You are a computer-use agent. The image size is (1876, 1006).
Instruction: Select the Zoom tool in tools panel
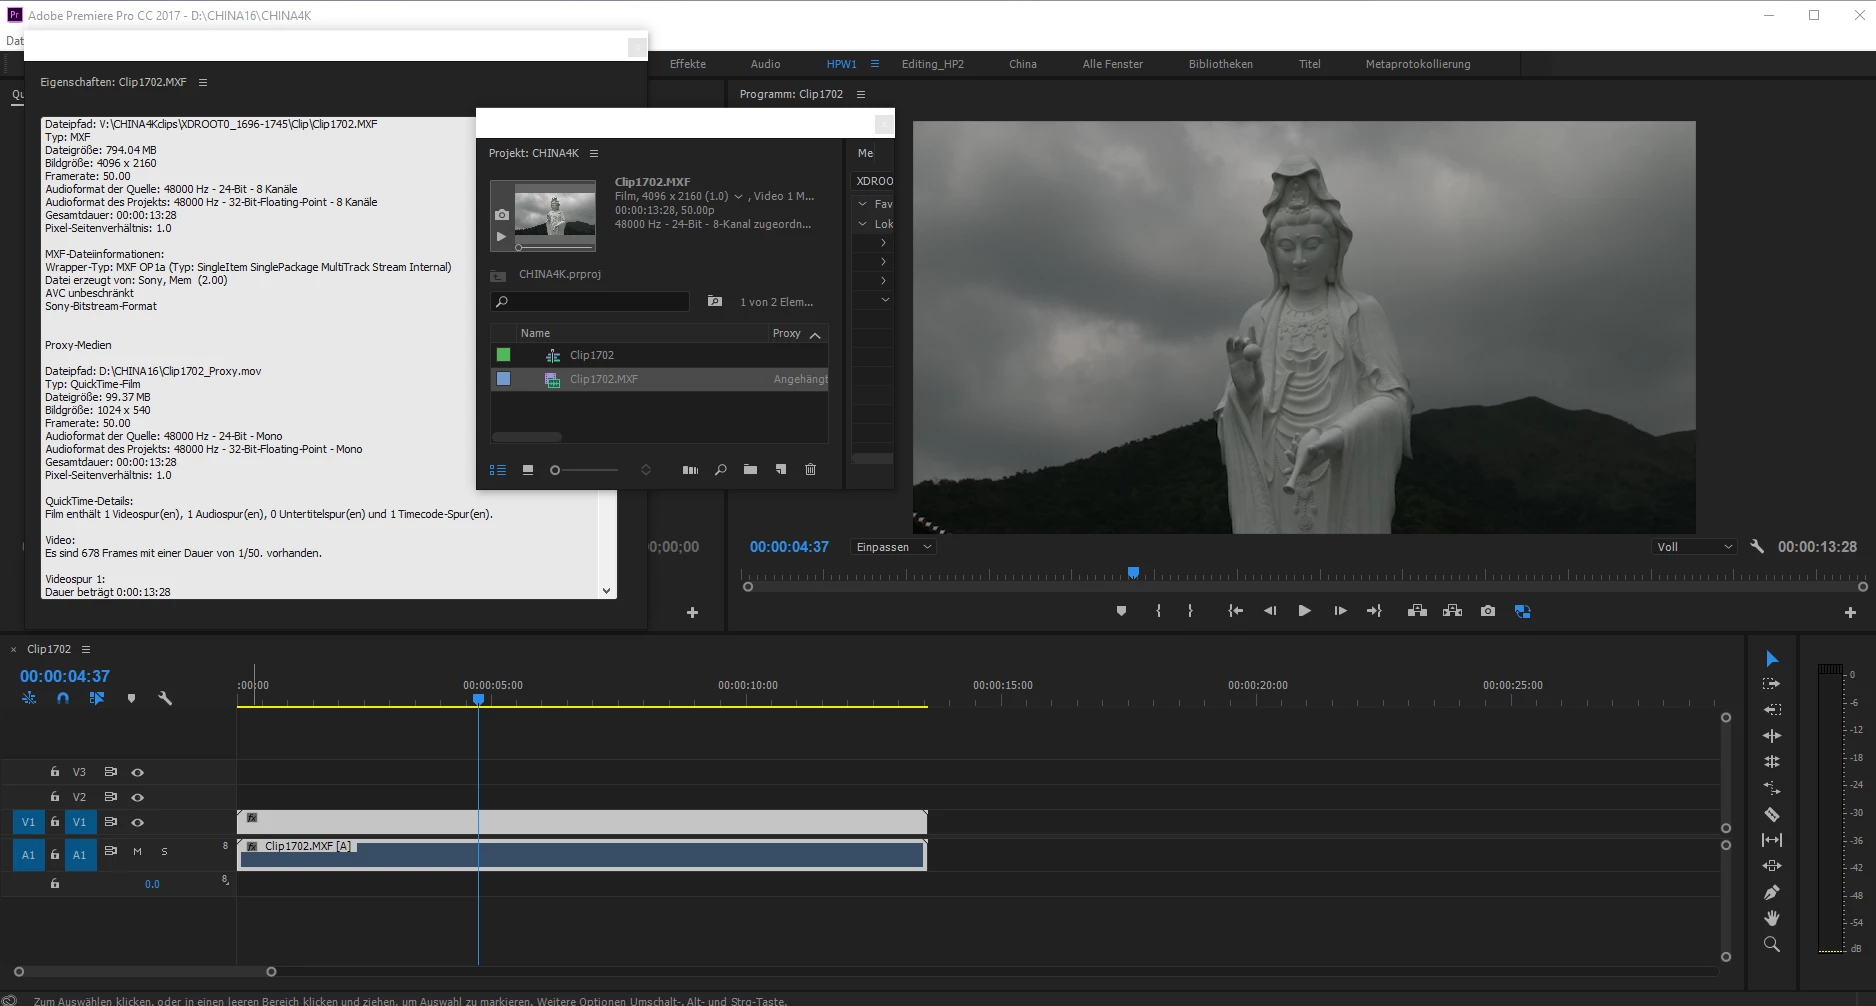[x=1772, y=944]
